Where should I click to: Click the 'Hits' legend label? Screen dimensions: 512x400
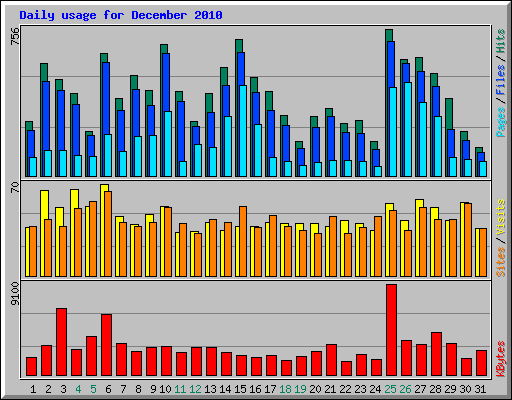tap(501, 41)
